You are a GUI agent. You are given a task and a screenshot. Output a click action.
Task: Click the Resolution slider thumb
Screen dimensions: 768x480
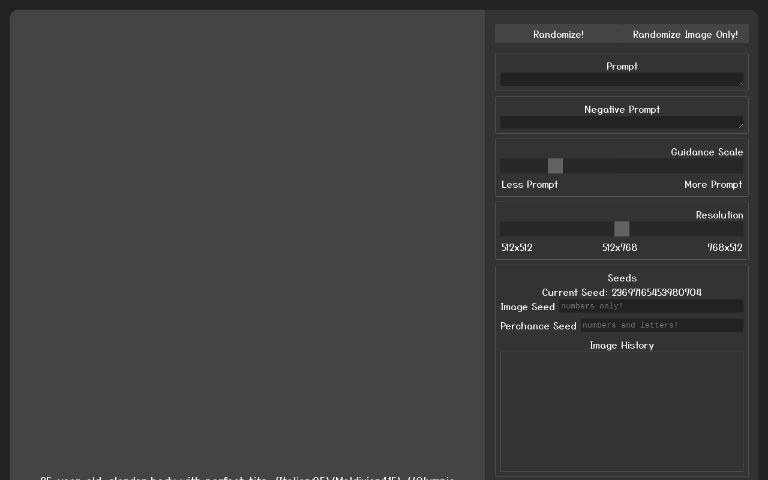pyautogui.click(x=621, y=229)
